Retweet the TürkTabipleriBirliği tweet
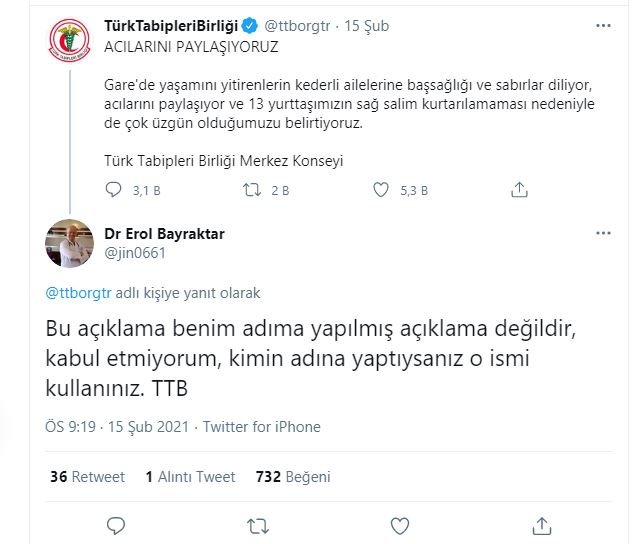This screenshot has width=638, height=544. point(254,189)
